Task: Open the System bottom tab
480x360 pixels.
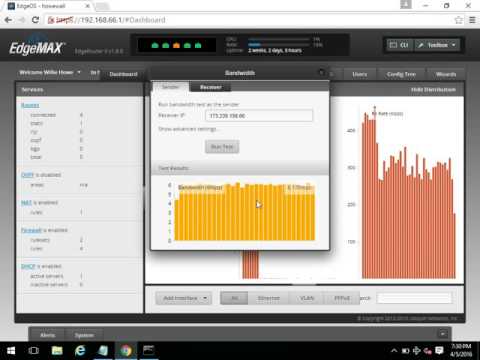Action: click(x=84, y=335)
